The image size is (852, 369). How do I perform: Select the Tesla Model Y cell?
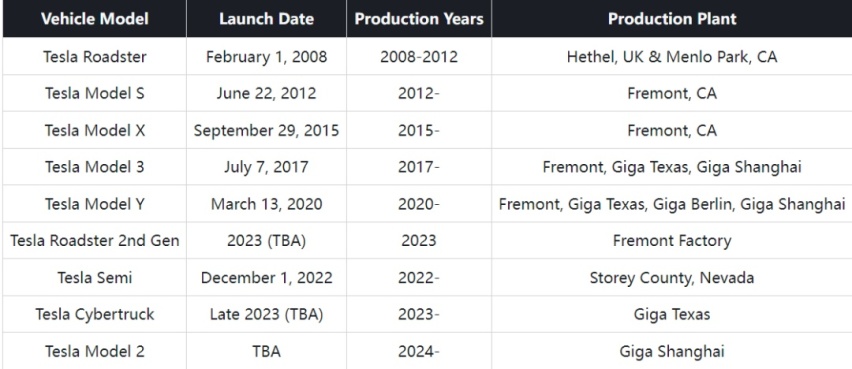coord(95,204)
